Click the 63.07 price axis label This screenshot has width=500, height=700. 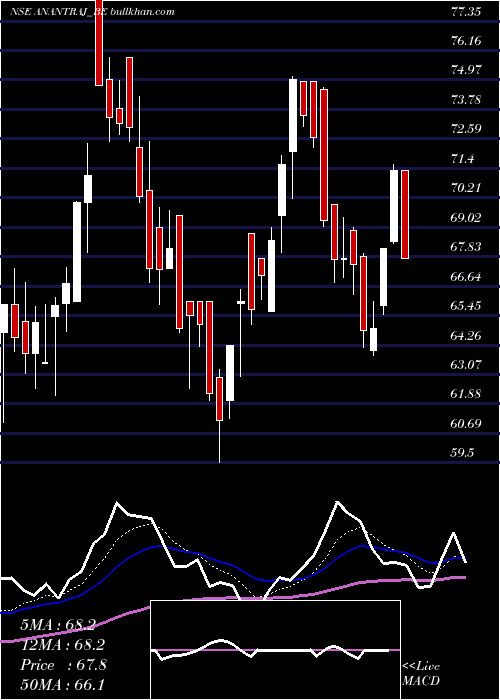coord(466,365)
